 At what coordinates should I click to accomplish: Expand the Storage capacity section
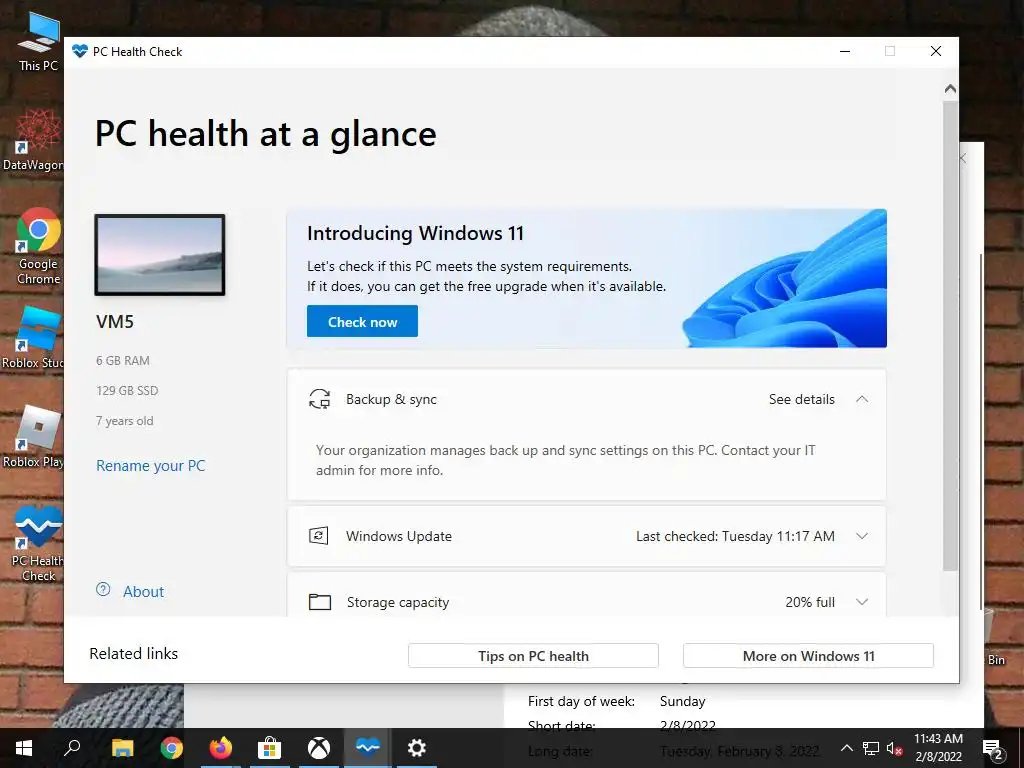click(862, 602)
